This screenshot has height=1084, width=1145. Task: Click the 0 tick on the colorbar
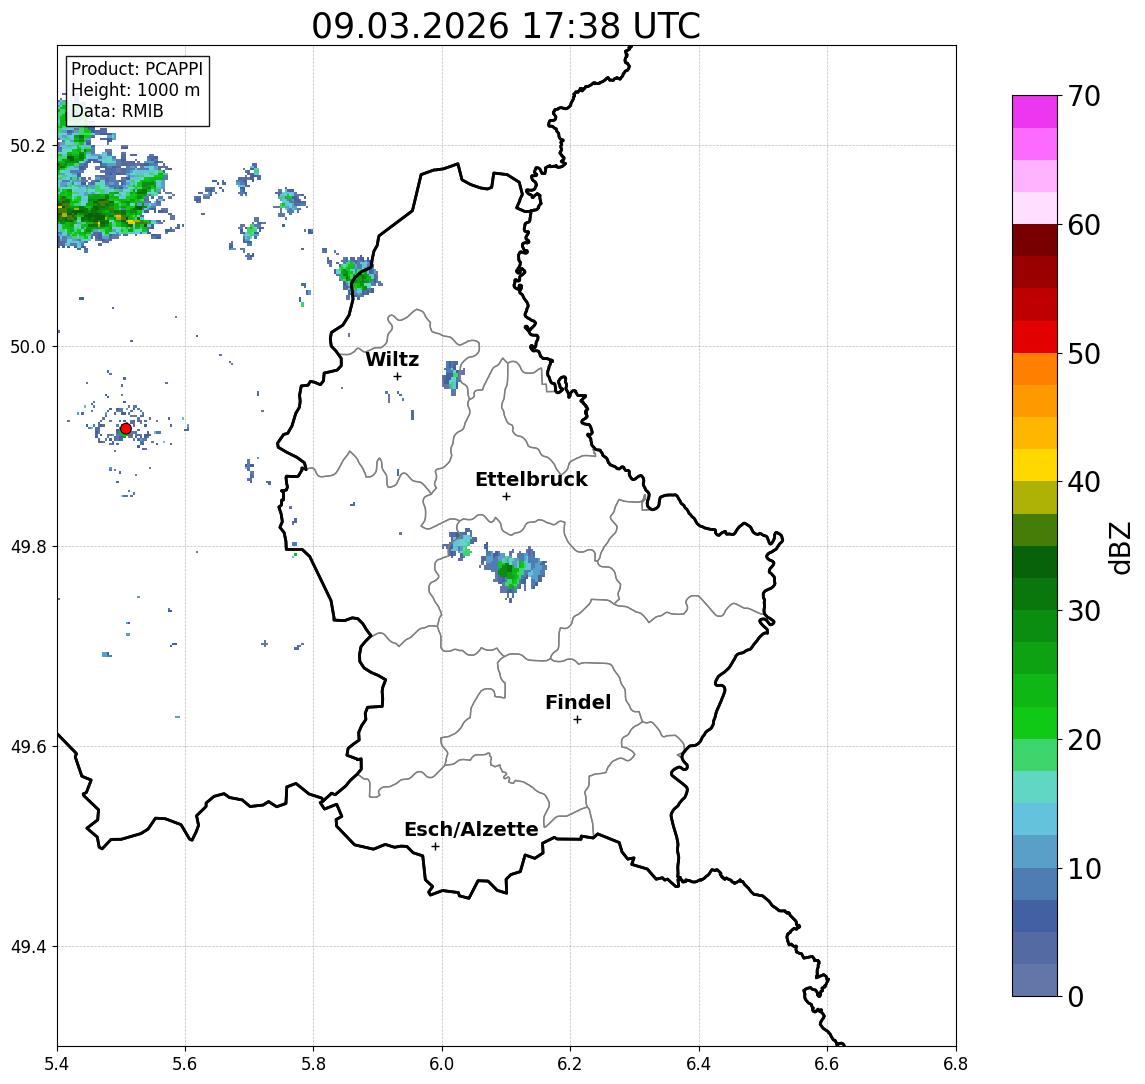pos(1076,996)
